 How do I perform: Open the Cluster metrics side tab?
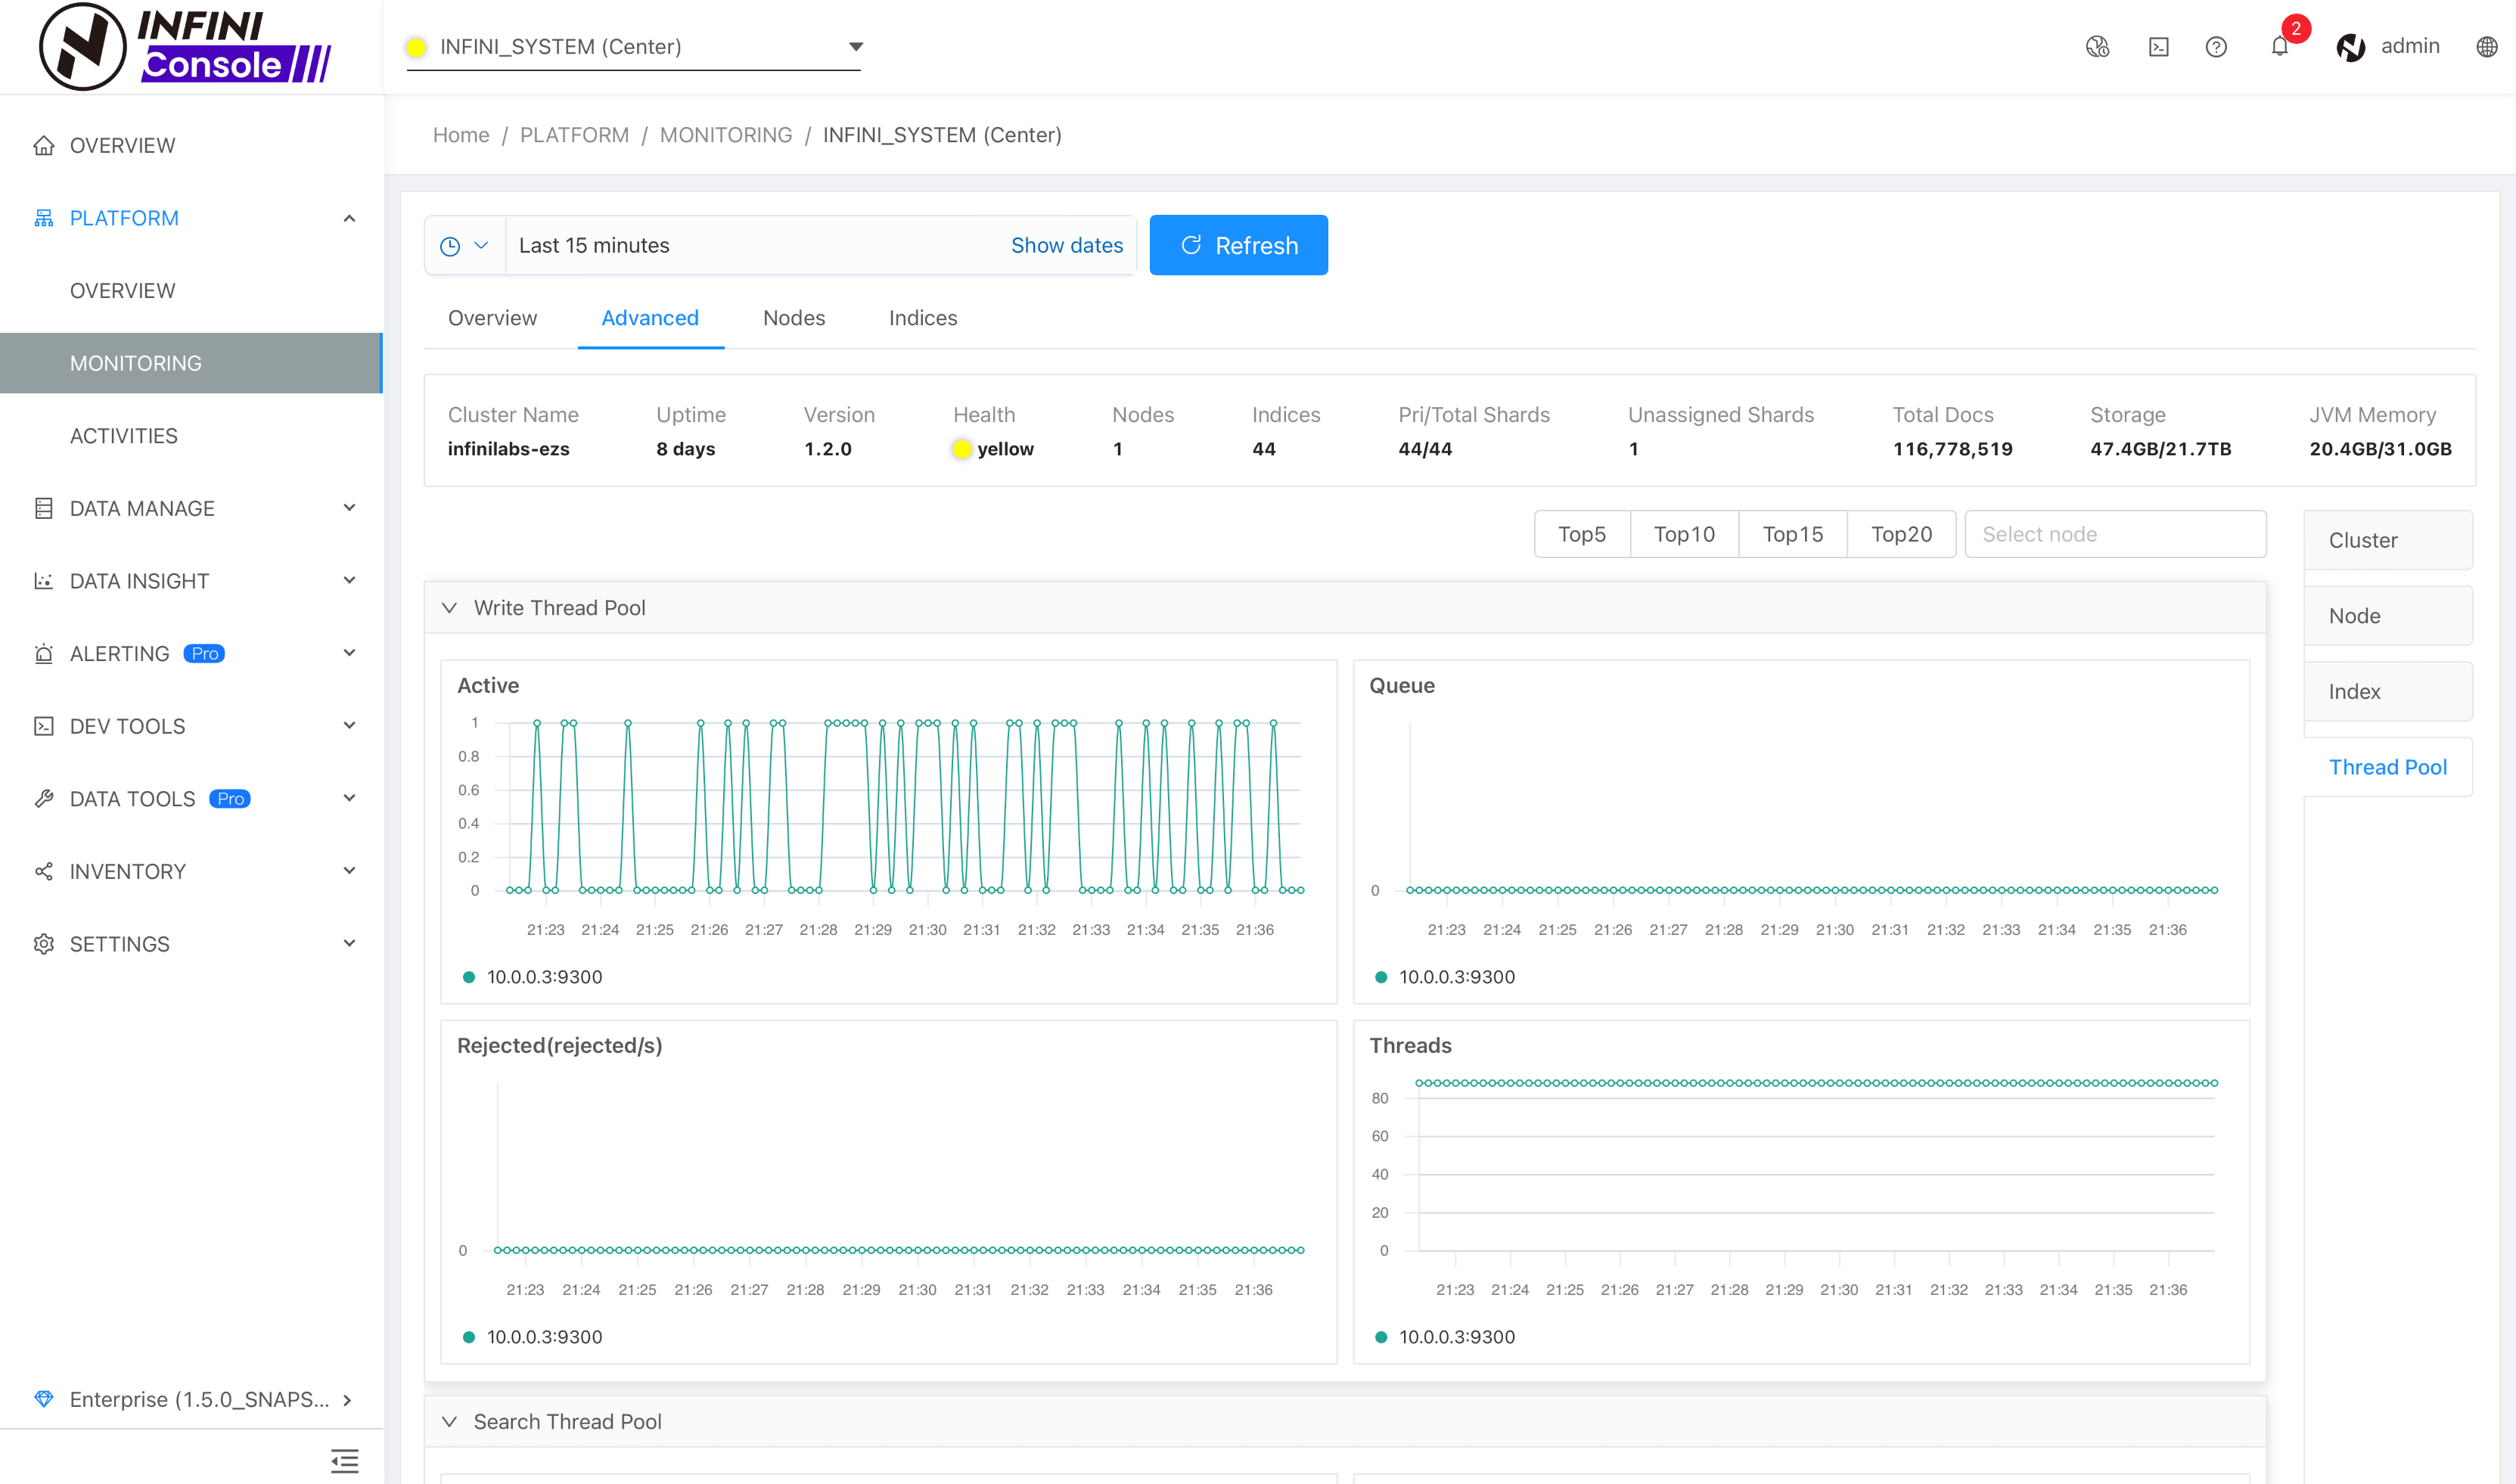[2388, 540]
